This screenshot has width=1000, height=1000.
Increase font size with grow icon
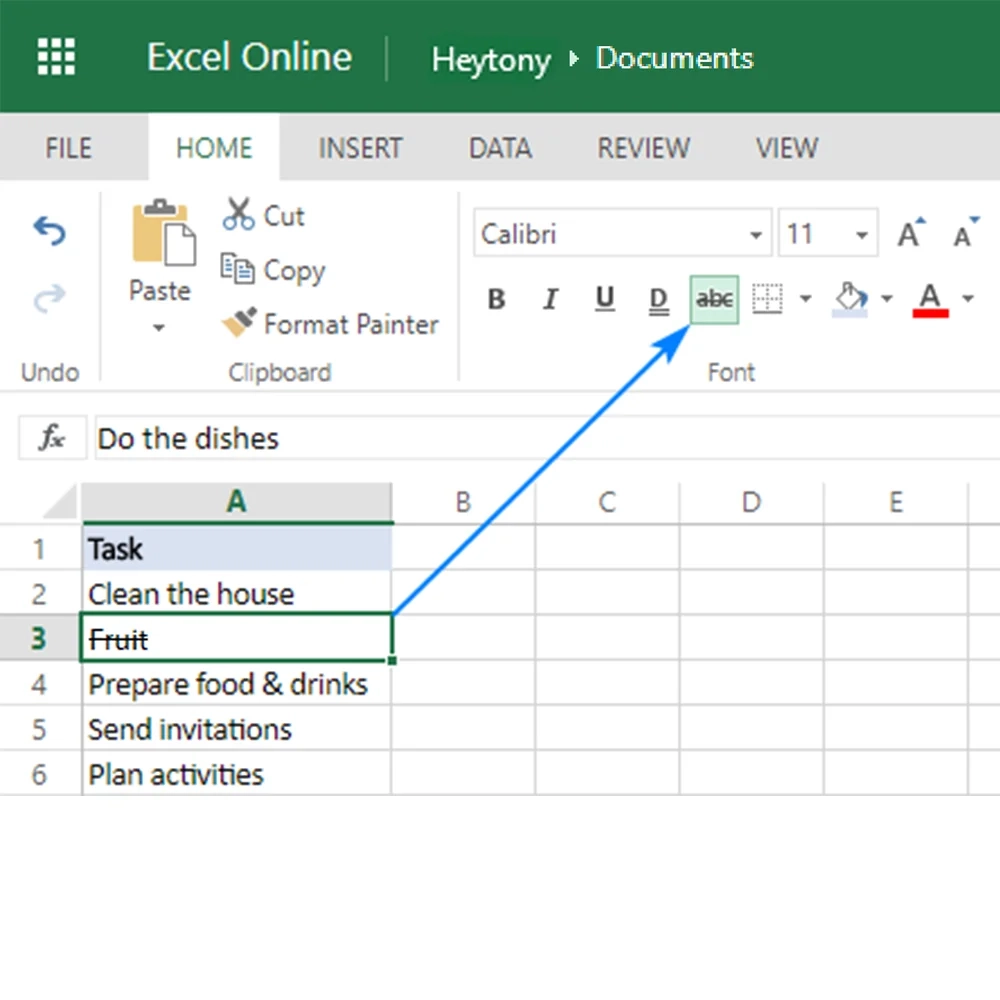tap(911, 233)
